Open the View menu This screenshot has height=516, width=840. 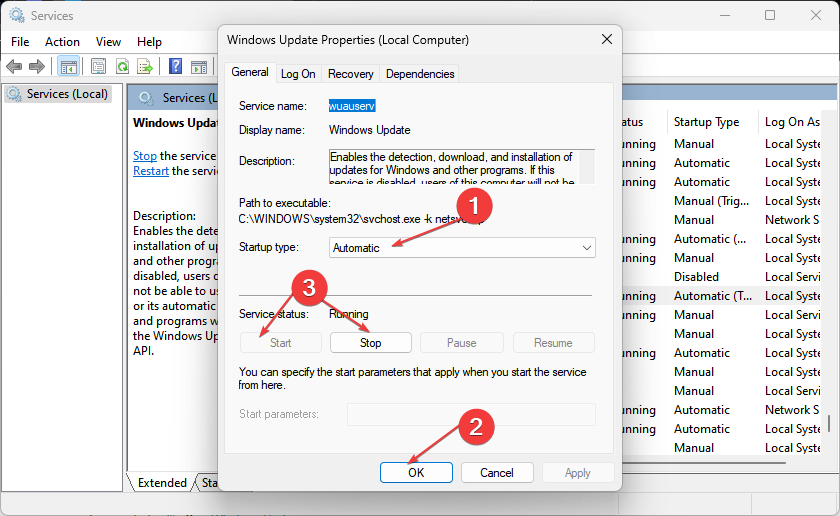[108, 42]
